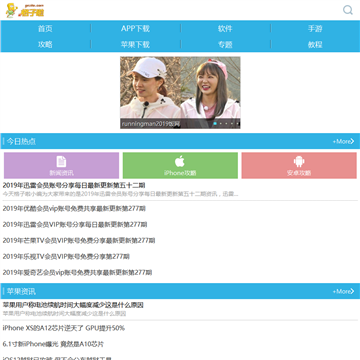360x360 pixels.
Task: Open 苹果用户称电池续航时间大幅度减少 headline
Action: [x=73, y=305]
